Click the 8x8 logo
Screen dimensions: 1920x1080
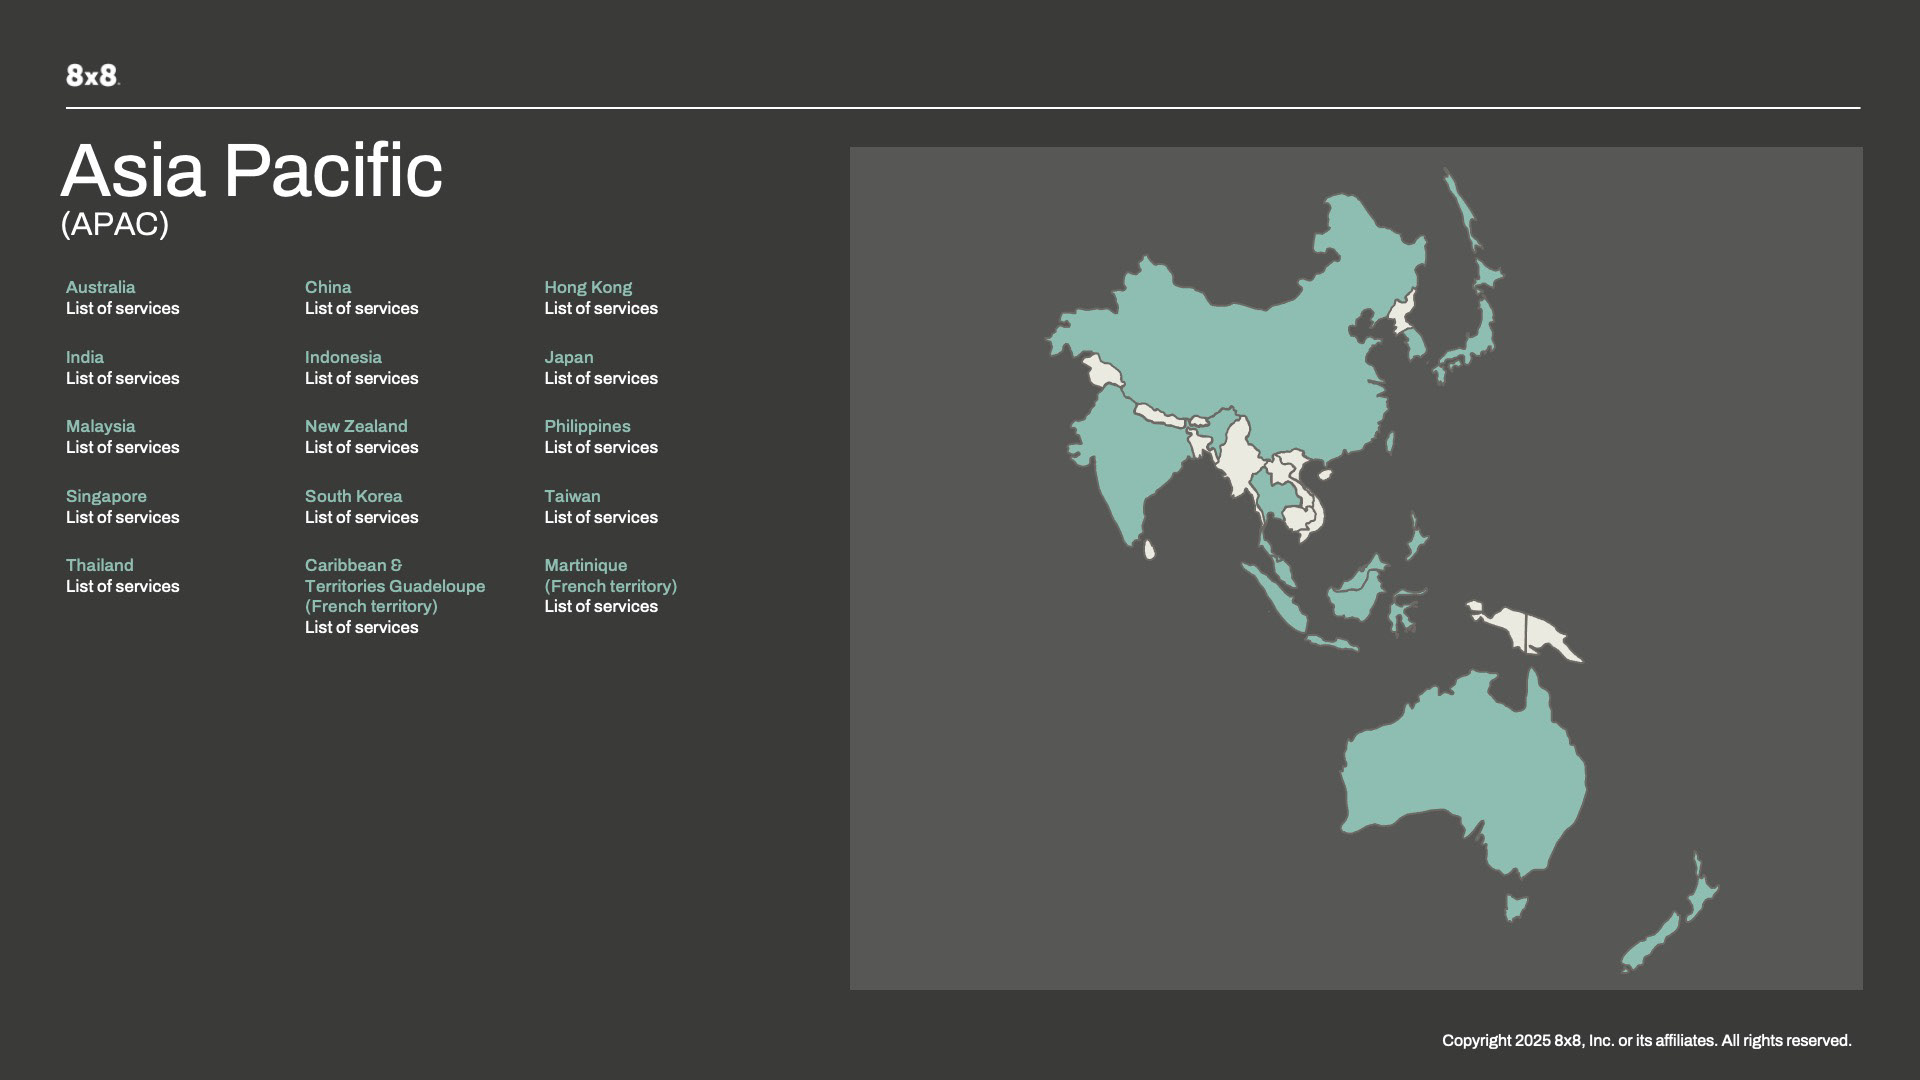tap(92, 75)
